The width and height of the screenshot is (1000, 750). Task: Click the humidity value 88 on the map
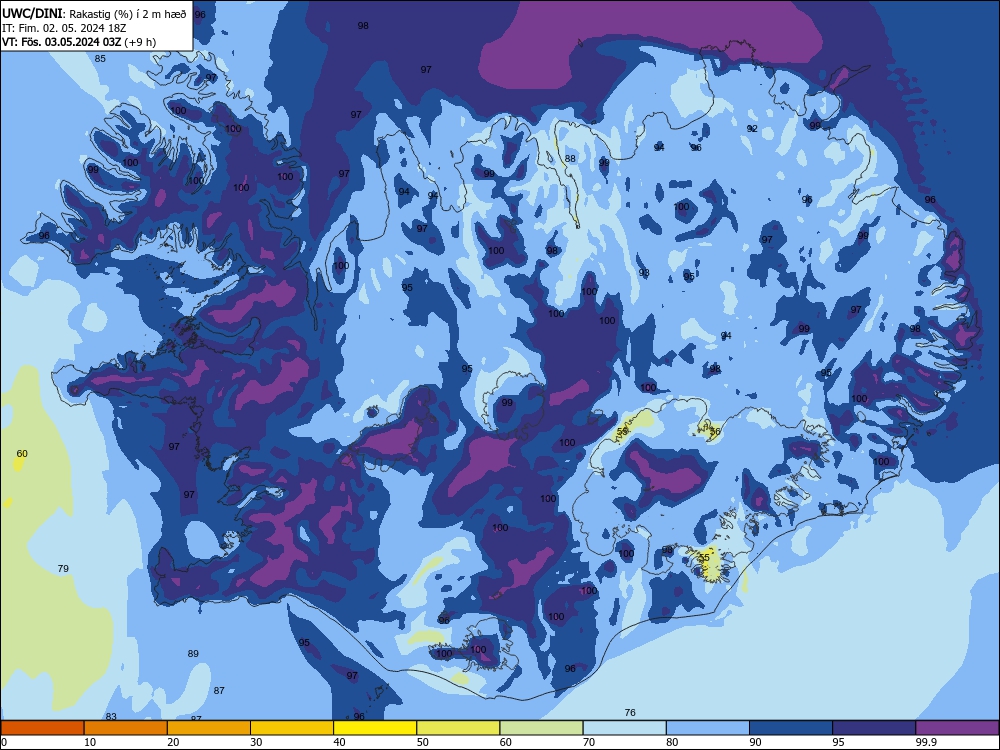click(x=570, y=158)
